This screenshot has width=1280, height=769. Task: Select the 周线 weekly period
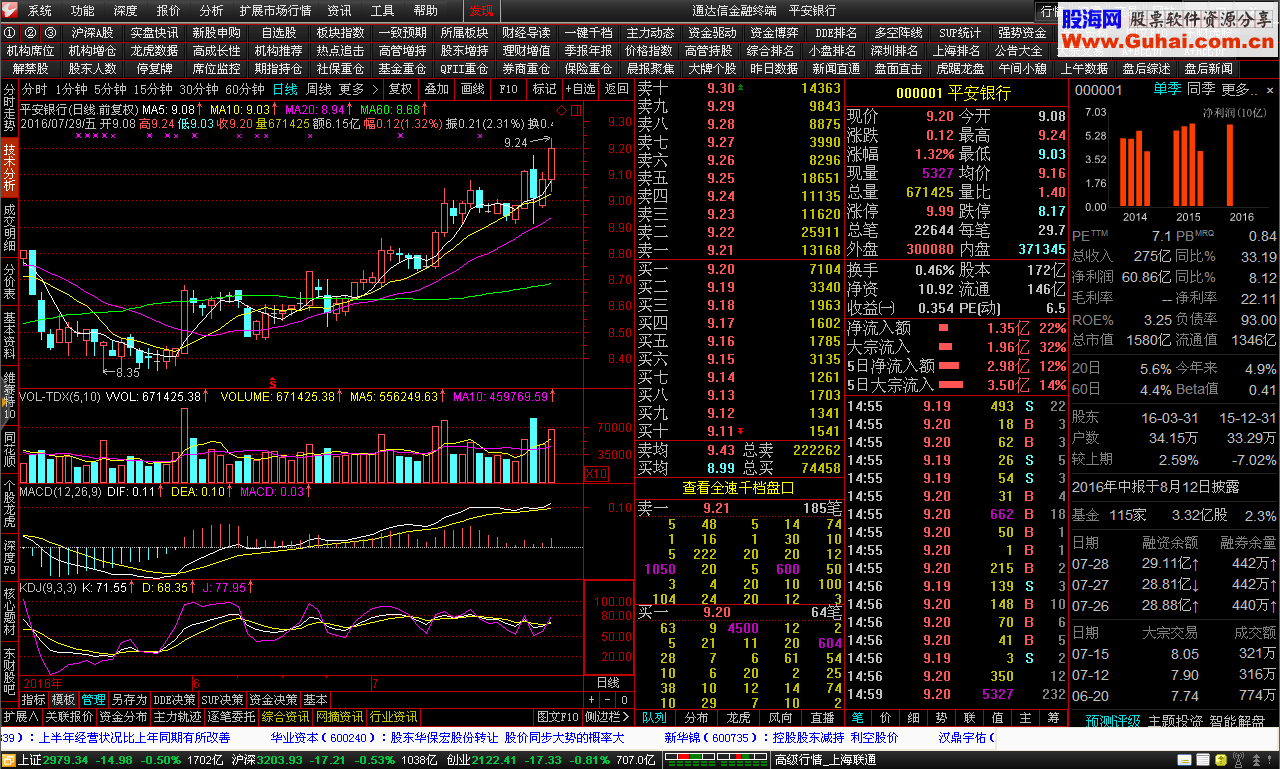tap(319, 89)
